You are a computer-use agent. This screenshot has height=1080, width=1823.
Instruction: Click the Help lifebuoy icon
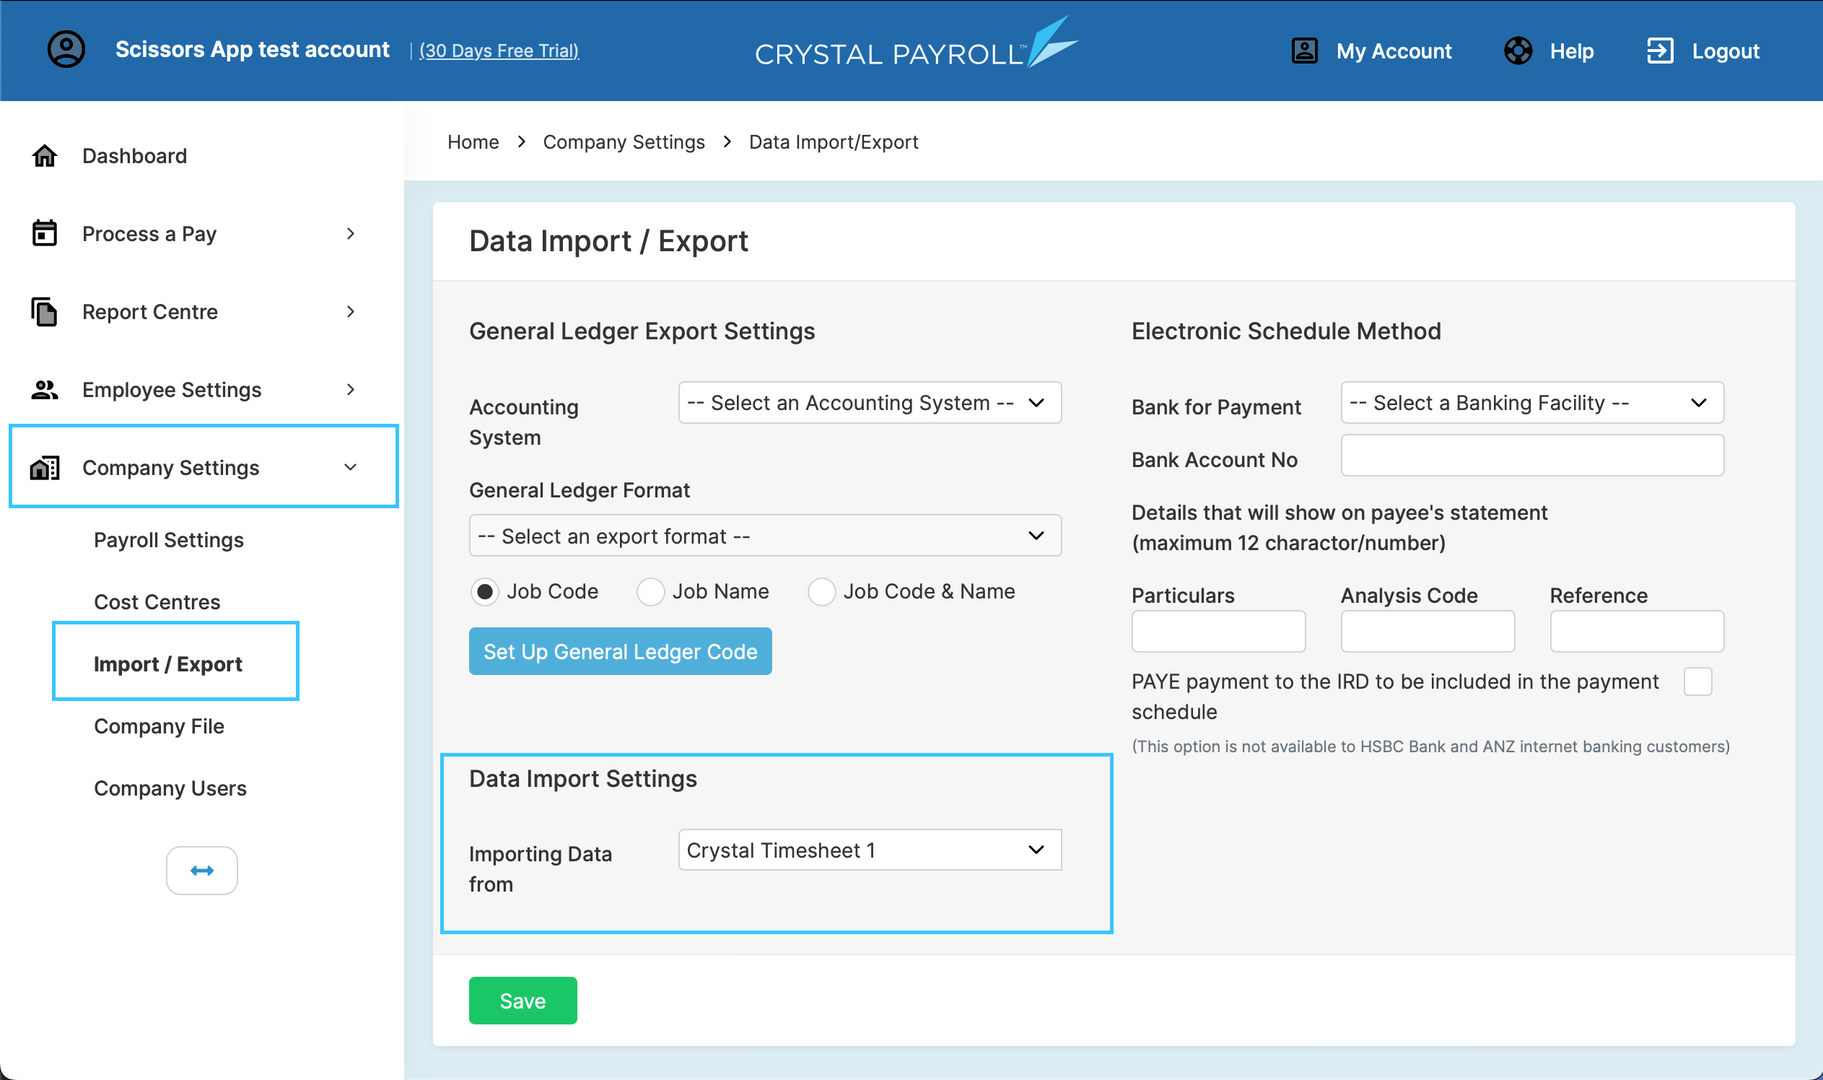1518,51
